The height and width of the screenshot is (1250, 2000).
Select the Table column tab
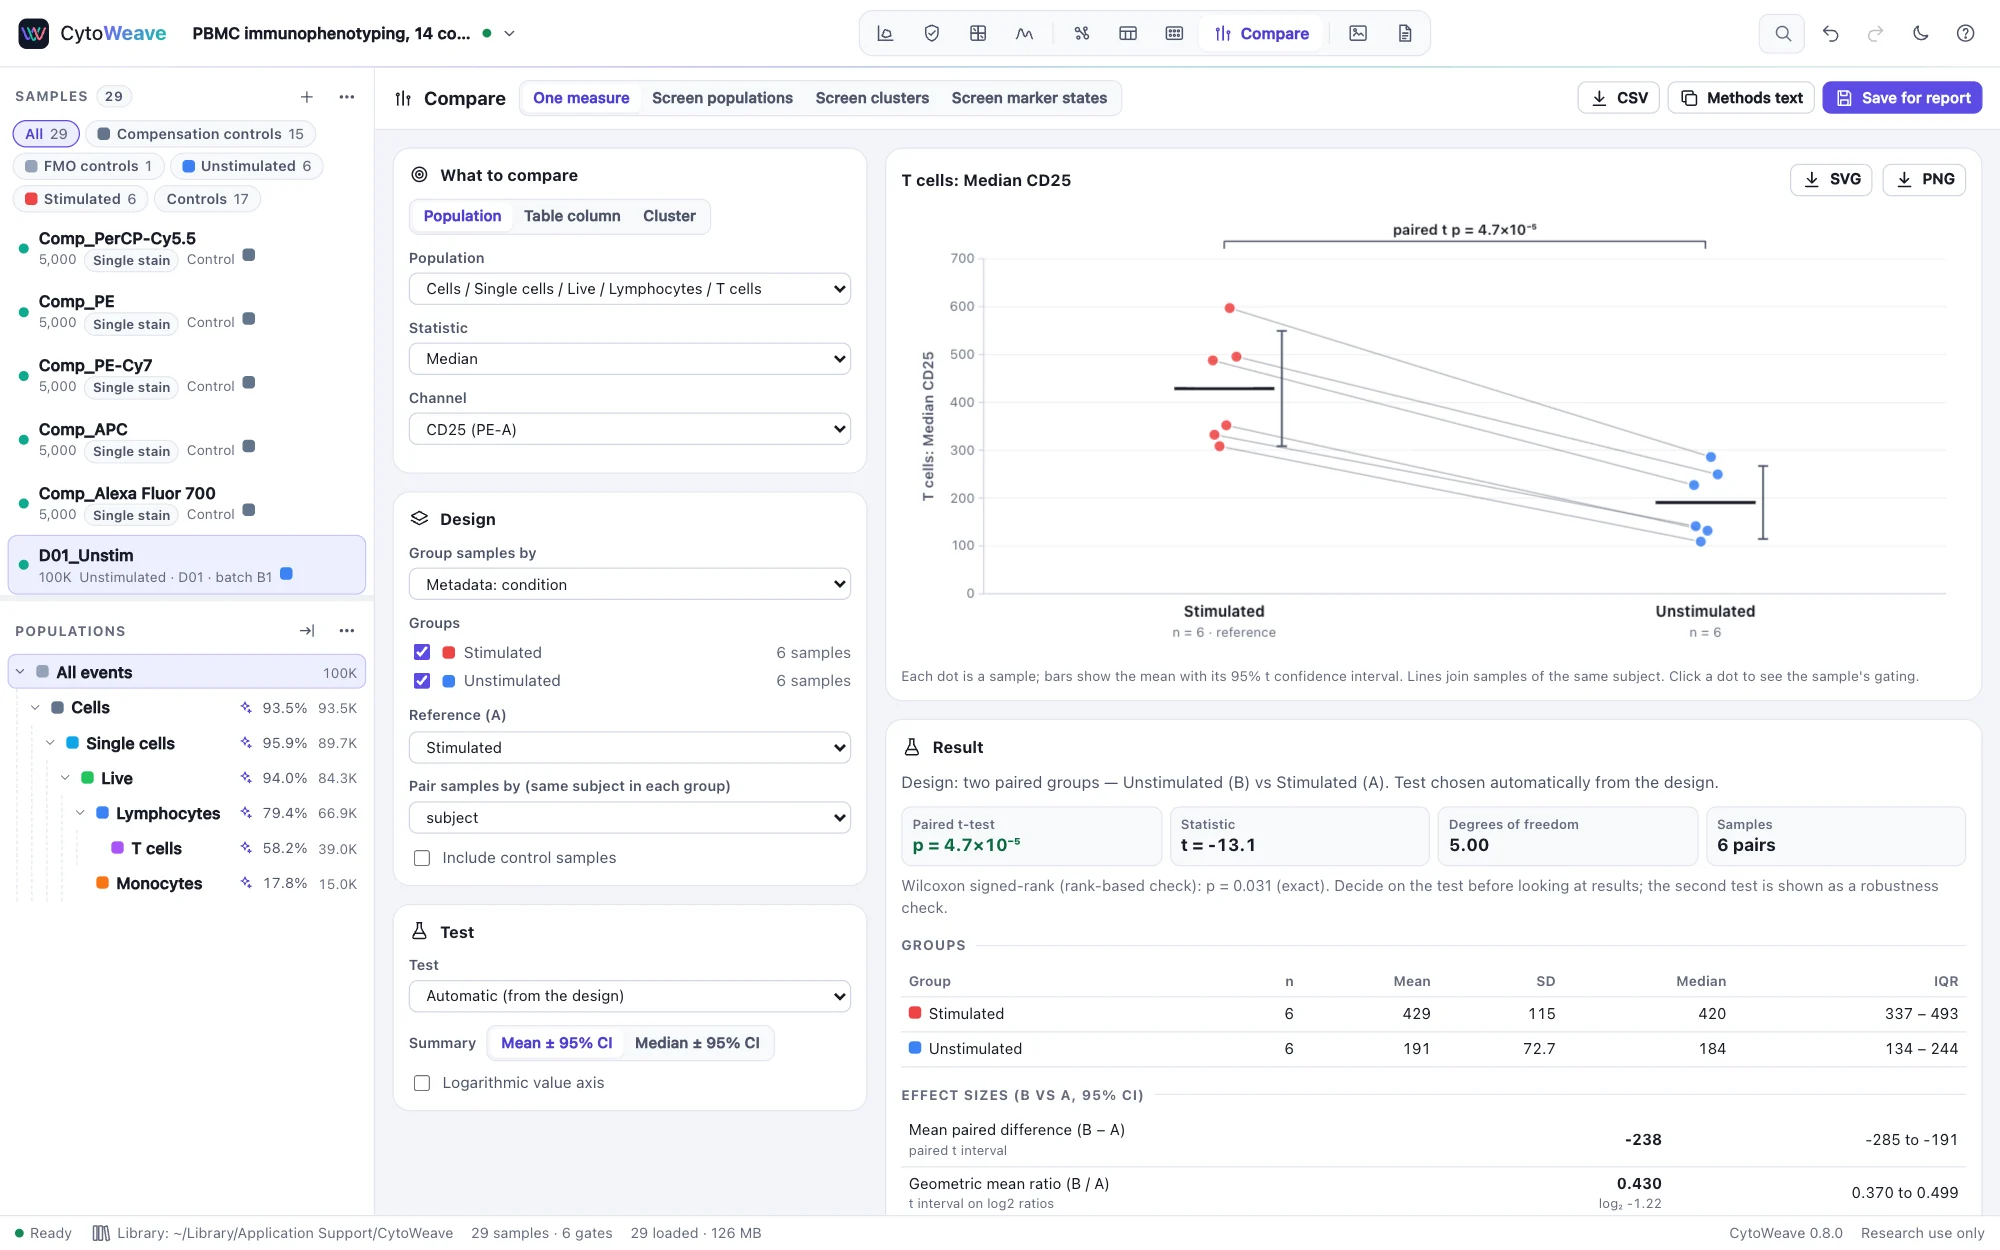(572, 216)
